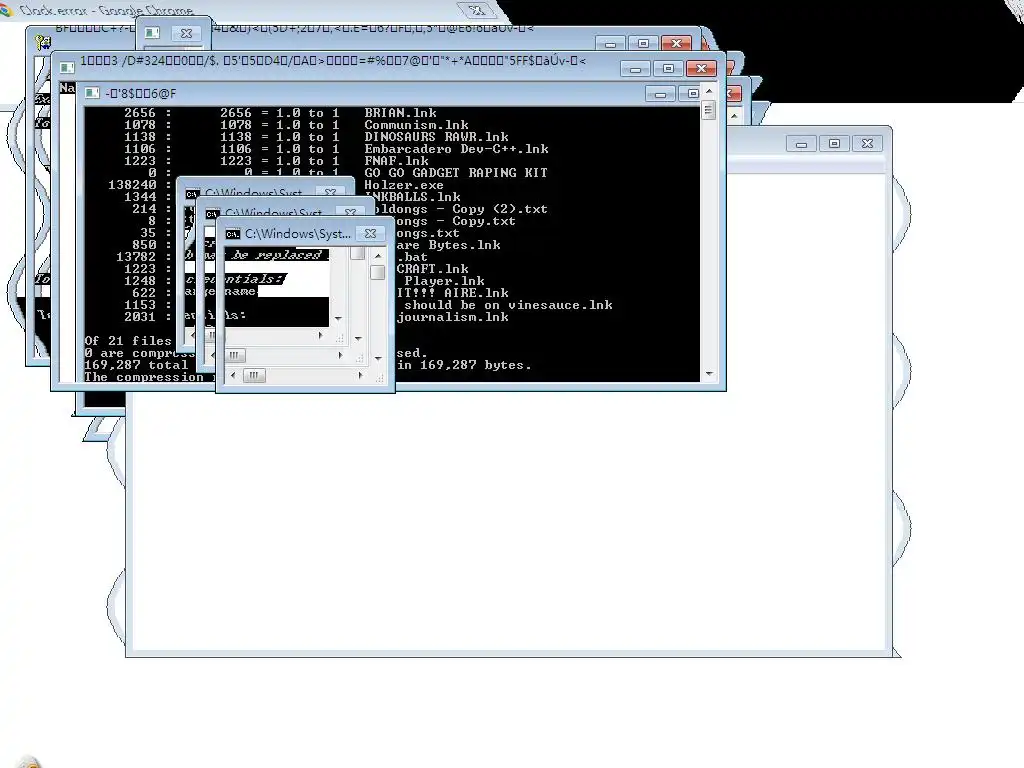1024x768 pixels.
Task: Click 'Communism.lnk' in the console output
Action: 416,125
